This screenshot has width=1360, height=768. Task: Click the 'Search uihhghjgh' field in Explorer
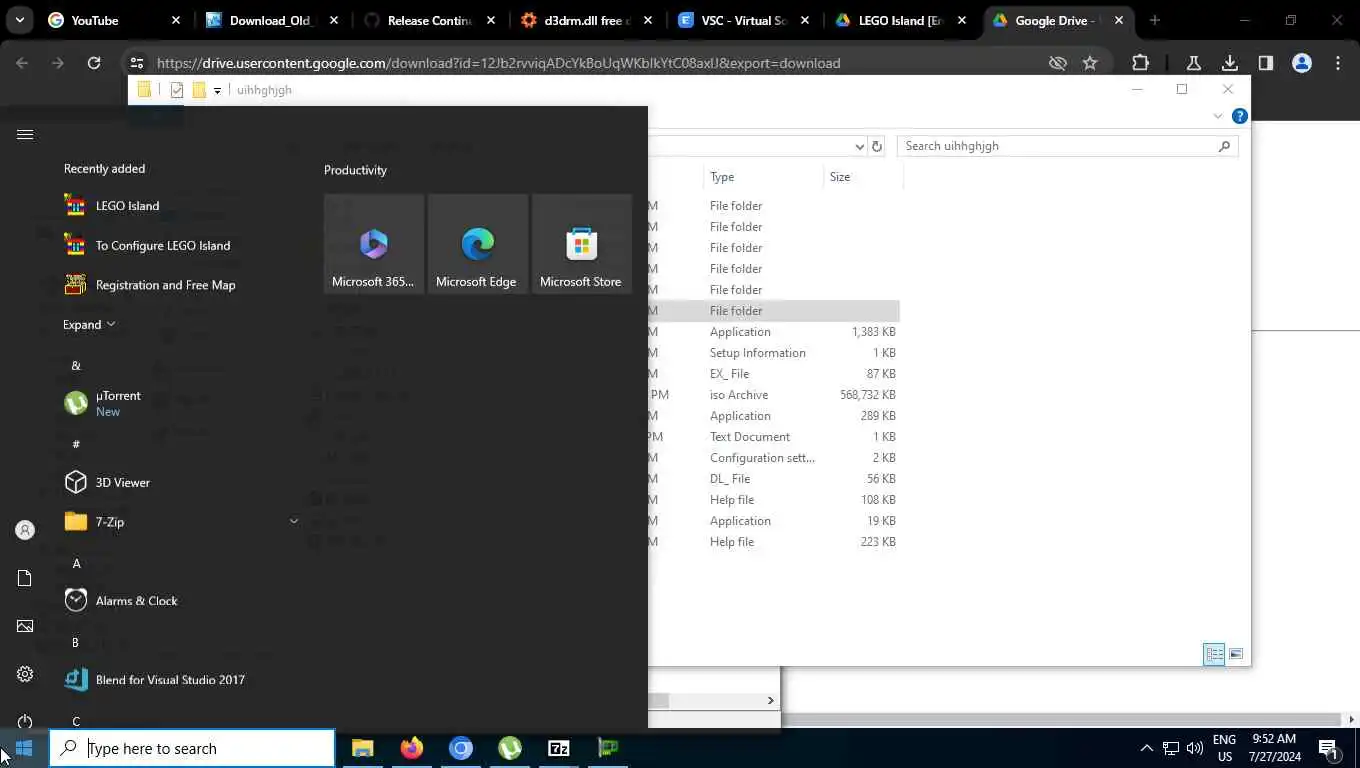pyautogui.click(x=1068, y=146)
